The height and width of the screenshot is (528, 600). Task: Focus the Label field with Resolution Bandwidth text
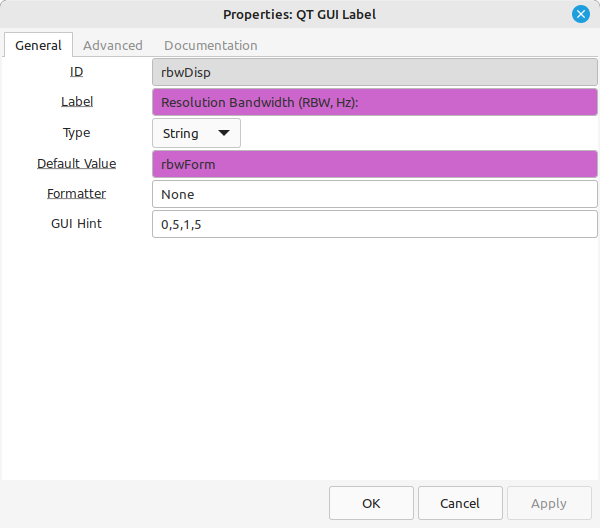tap(375, 102)
